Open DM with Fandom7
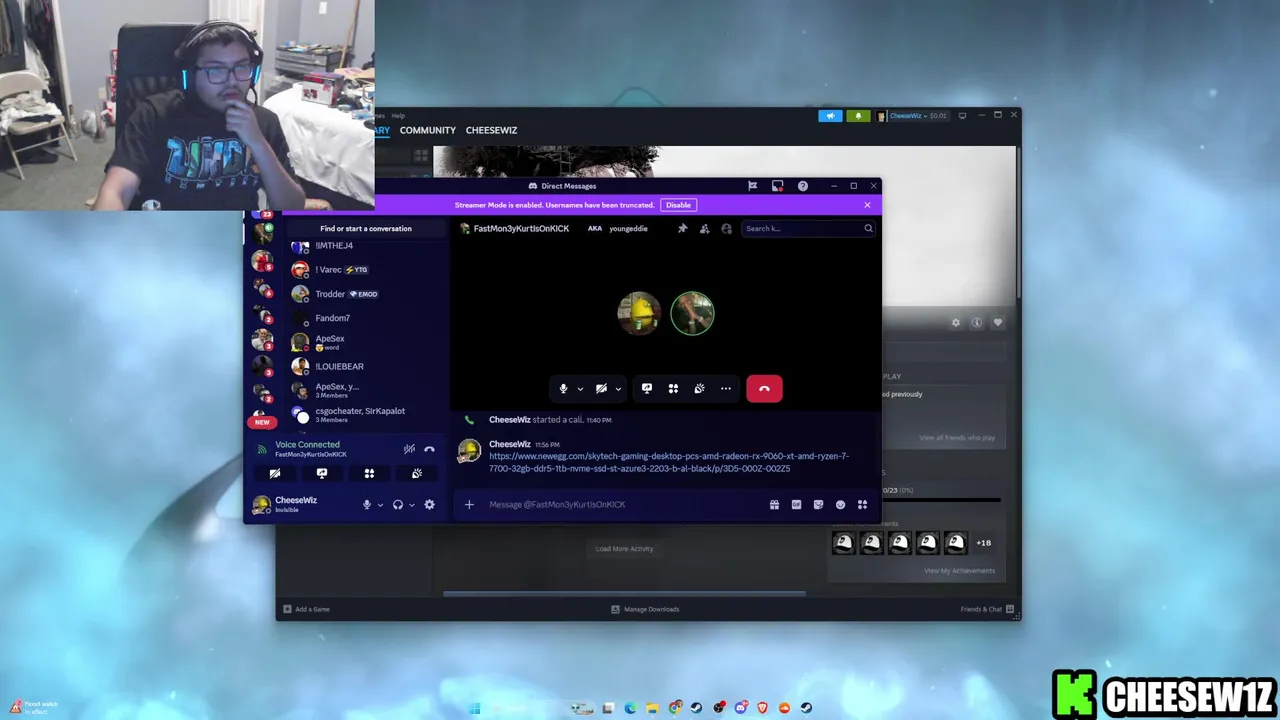 (365, 318)
